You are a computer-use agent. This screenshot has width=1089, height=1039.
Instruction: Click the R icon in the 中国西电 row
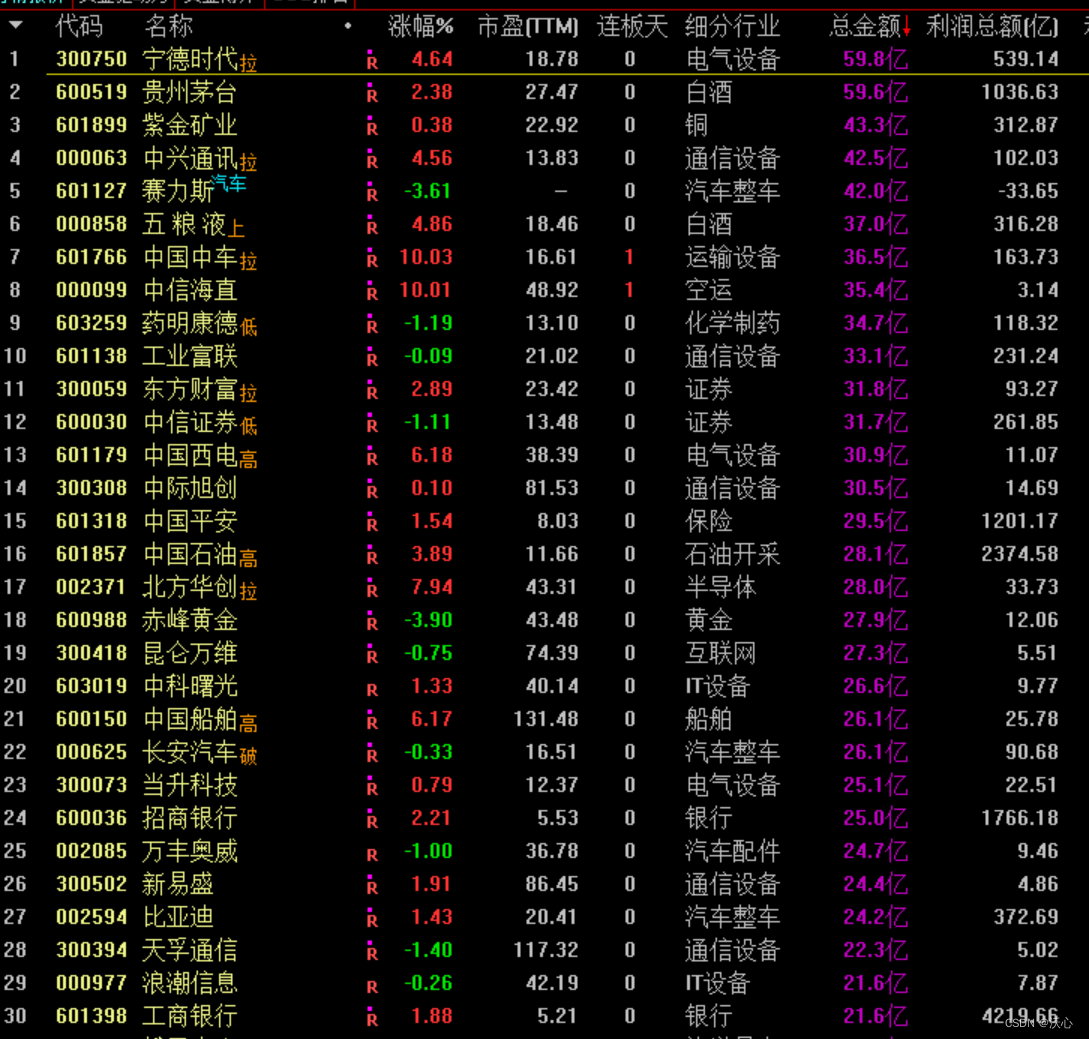pyautogui.click(x=372, y=456)
